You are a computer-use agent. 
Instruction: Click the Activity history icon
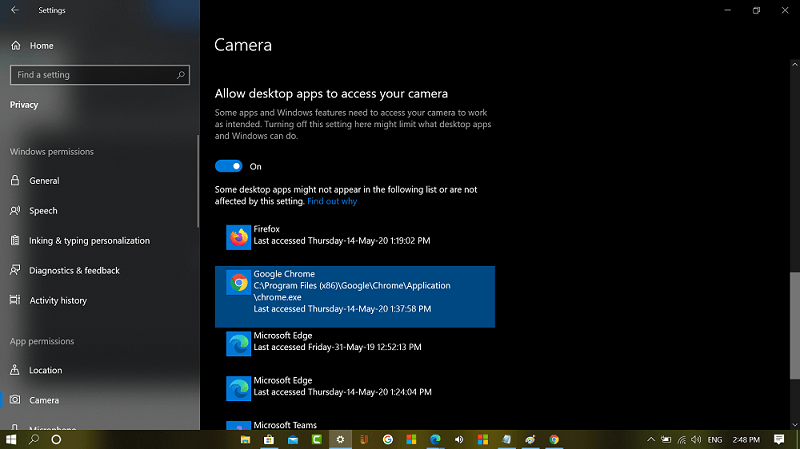tap(15, 300)
